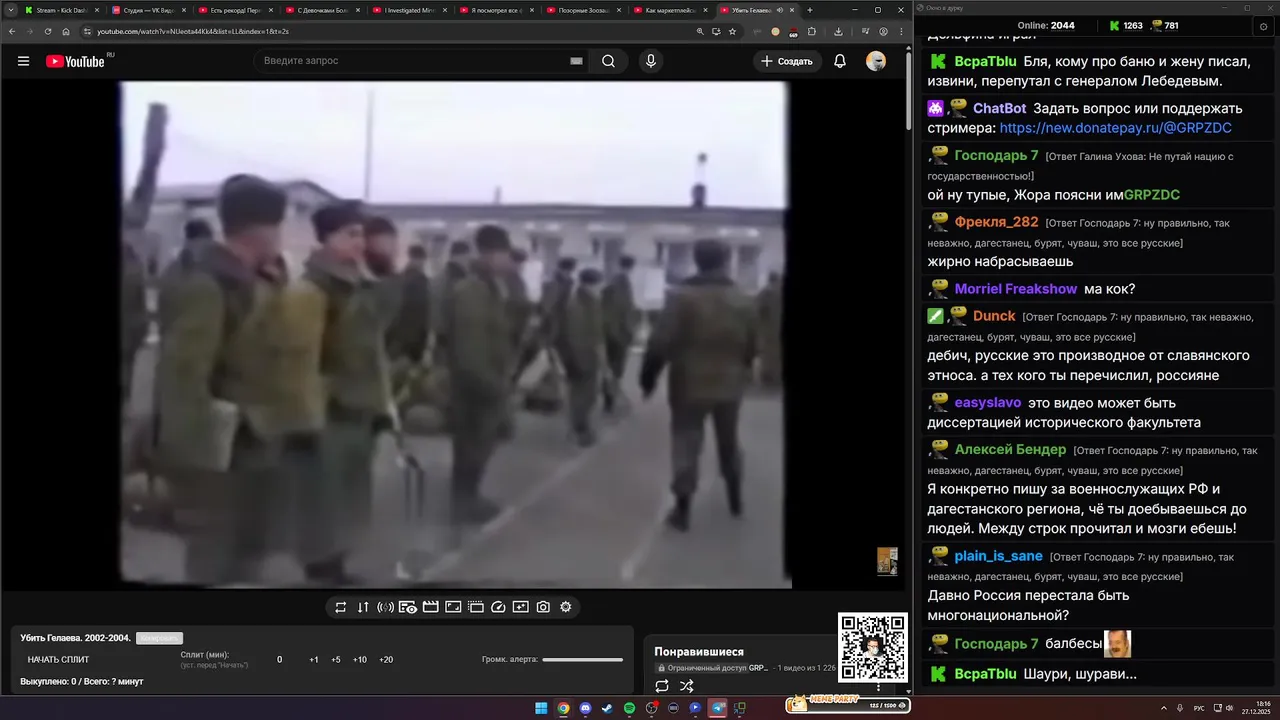Toggle playlist loop in Понравившиеся panel
The image size is (1280, 720).
tap(662, 686)
